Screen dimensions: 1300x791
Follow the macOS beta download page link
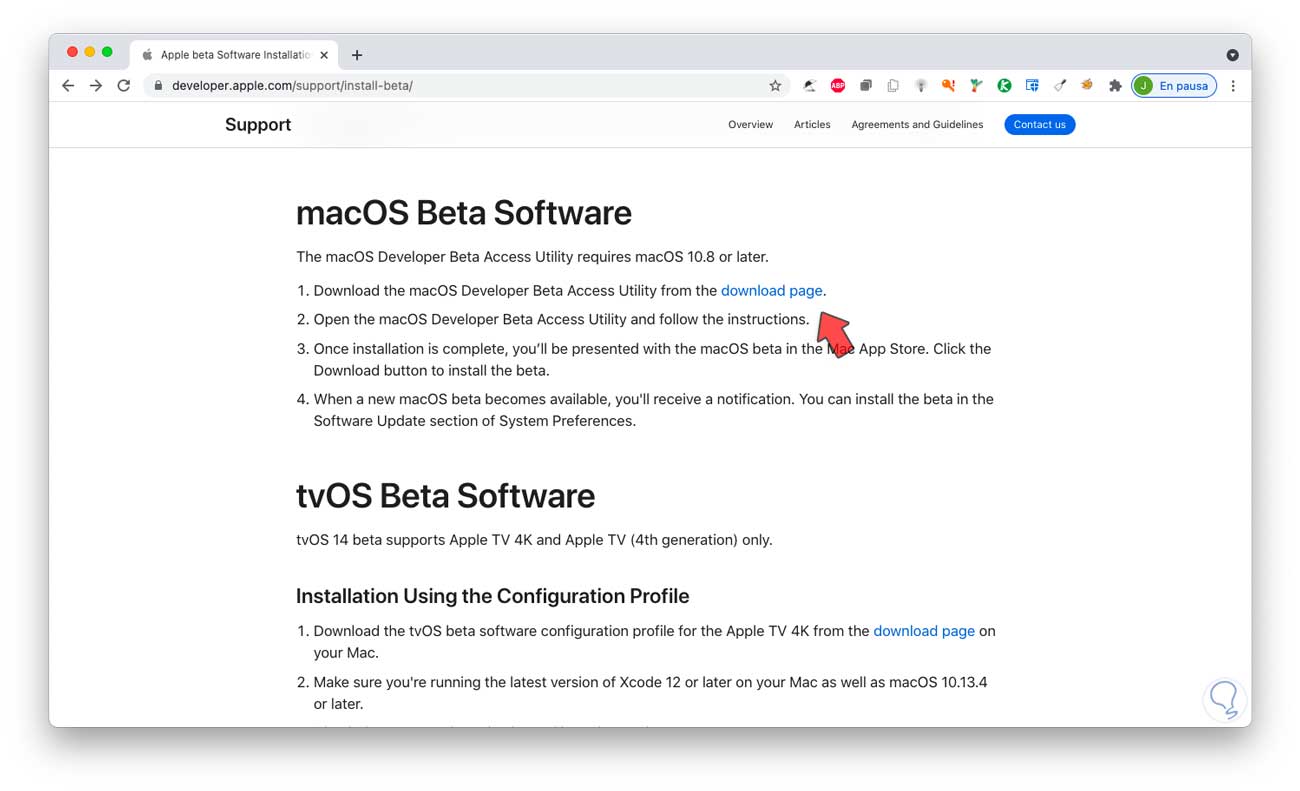[771, 291]
